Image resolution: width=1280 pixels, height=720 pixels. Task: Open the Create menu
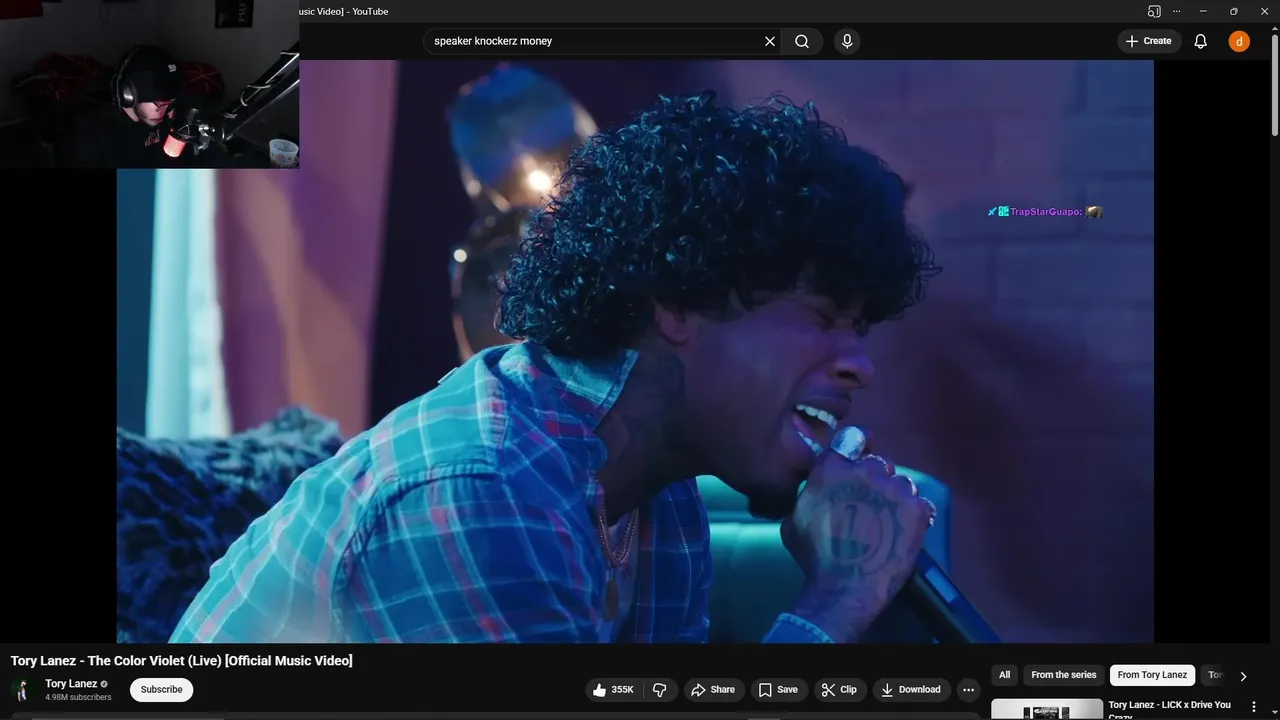click(x=1149, y=41)
